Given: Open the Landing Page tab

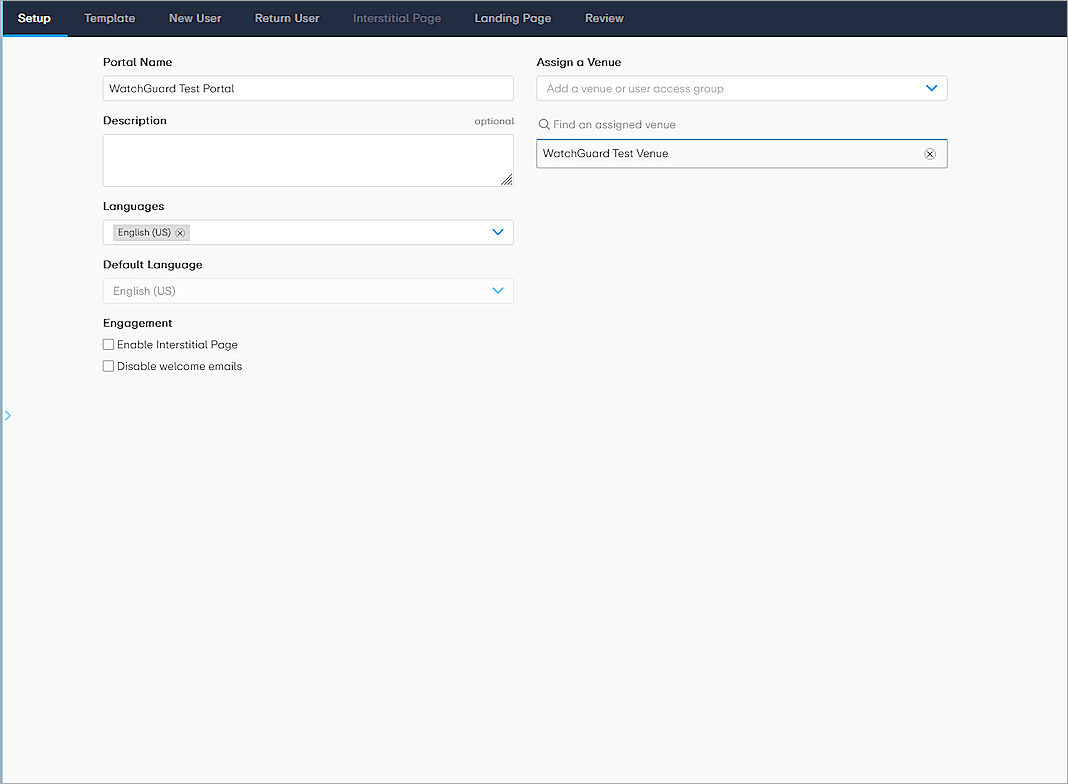Looking at the screenshot, I should coord(513,17).
